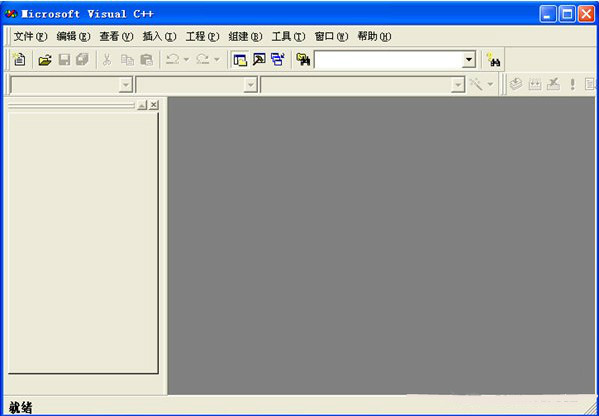Click the workspace panel expand button
Screen dimensions: 599x416
[x=142, y=105]
